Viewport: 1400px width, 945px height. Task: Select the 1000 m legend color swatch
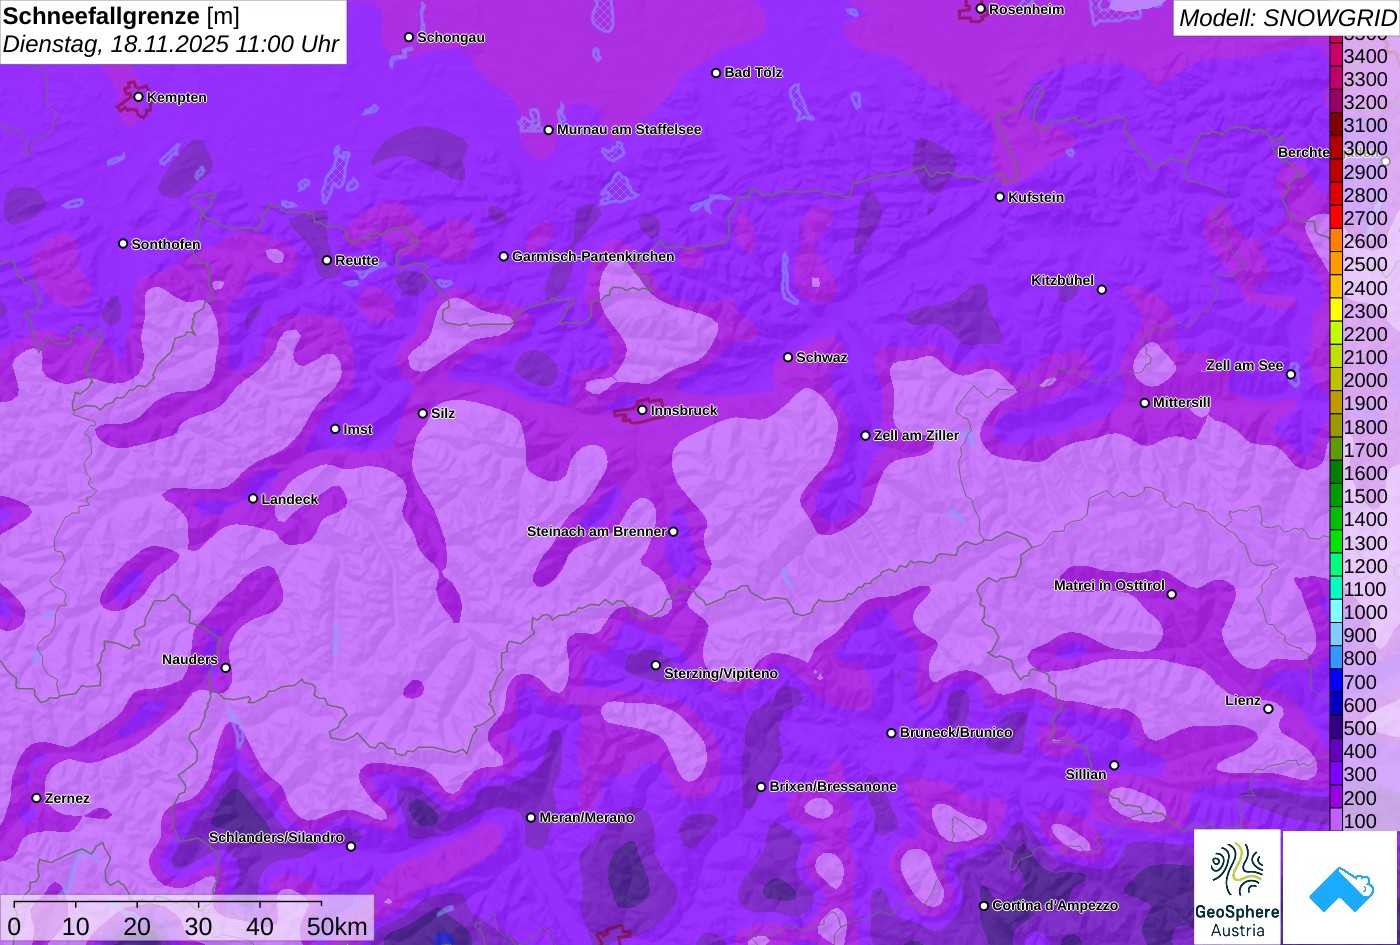tap(1336, 611)
